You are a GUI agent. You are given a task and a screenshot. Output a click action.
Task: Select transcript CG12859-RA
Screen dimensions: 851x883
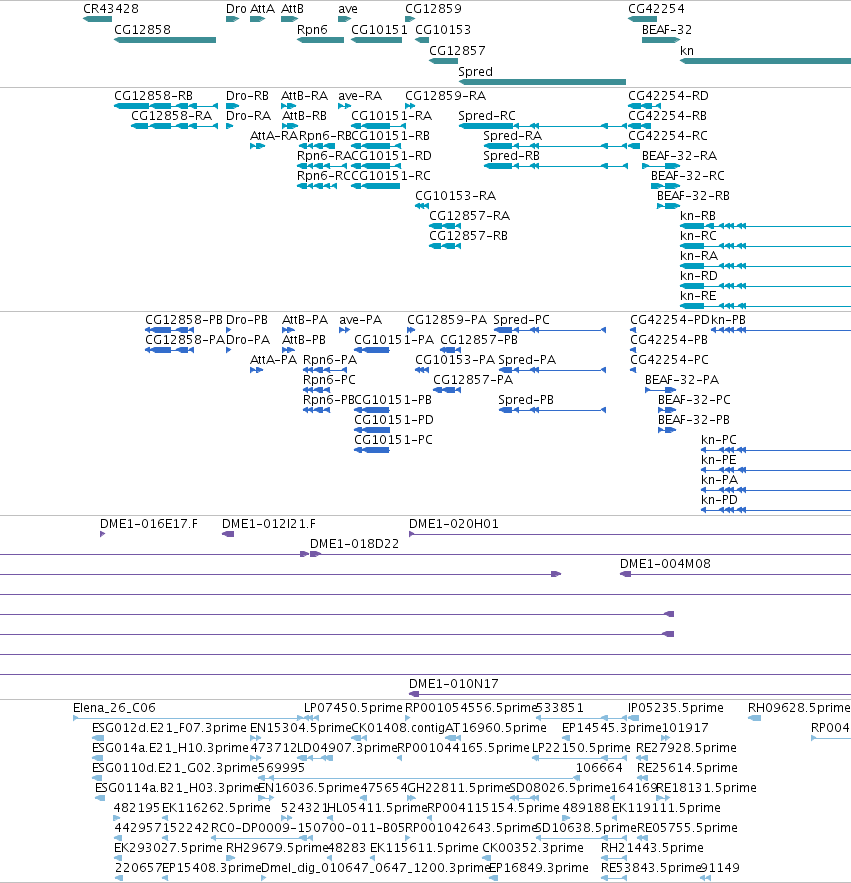pyautogui.click(x=410, y=106)
